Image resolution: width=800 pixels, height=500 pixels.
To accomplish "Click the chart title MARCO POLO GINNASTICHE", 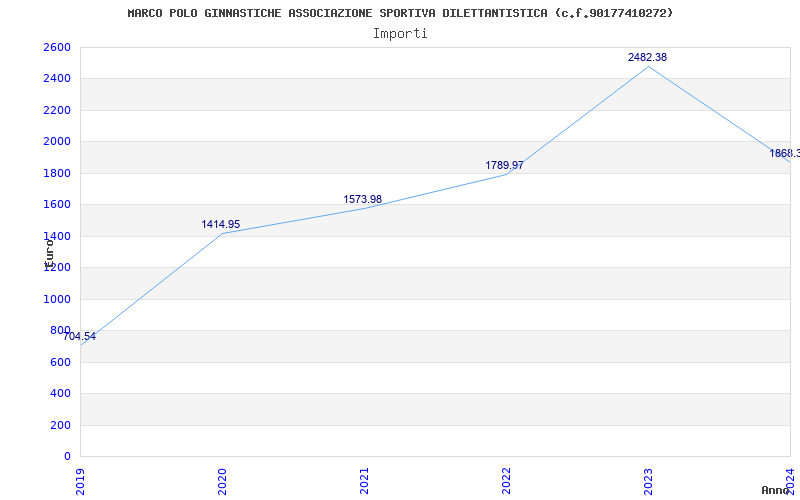I will pyautogui.click(x=400, y=13).
